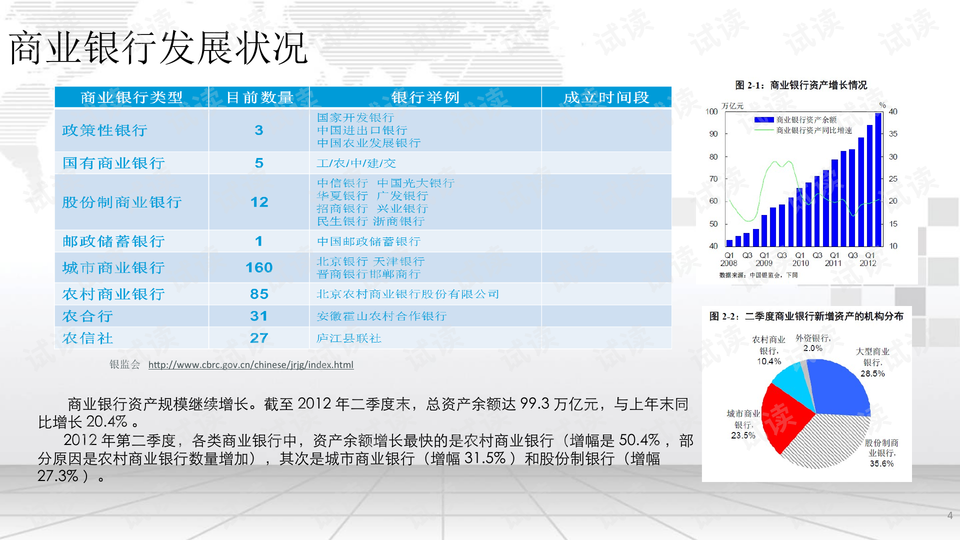Click the slide title 商业银行发展状况
960x540 pixels.
(158, 48)
